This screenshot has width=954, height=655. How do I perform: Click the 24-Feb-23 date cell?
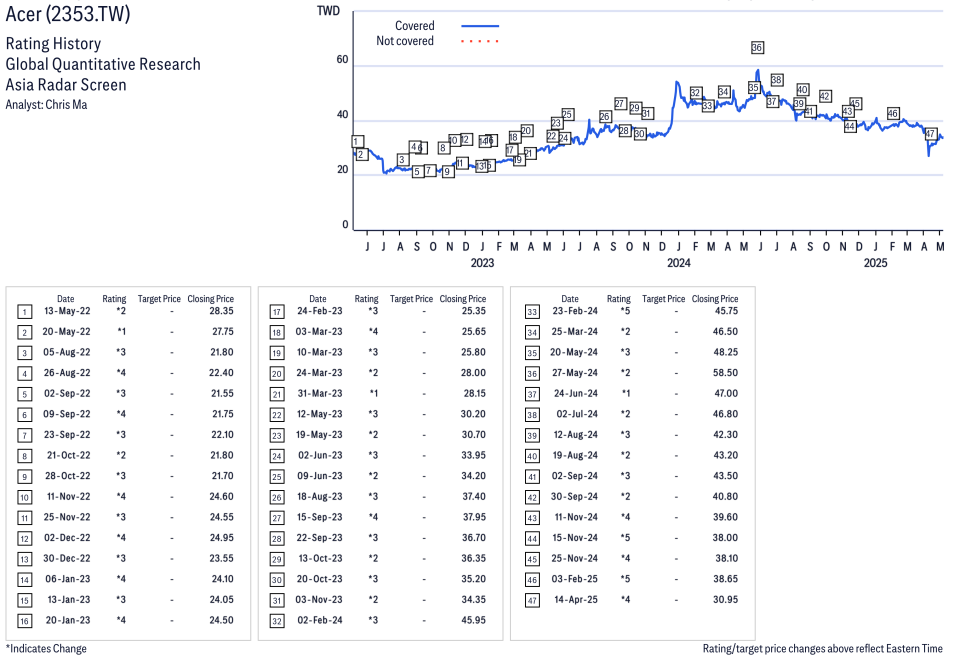(x=319, y=311)
